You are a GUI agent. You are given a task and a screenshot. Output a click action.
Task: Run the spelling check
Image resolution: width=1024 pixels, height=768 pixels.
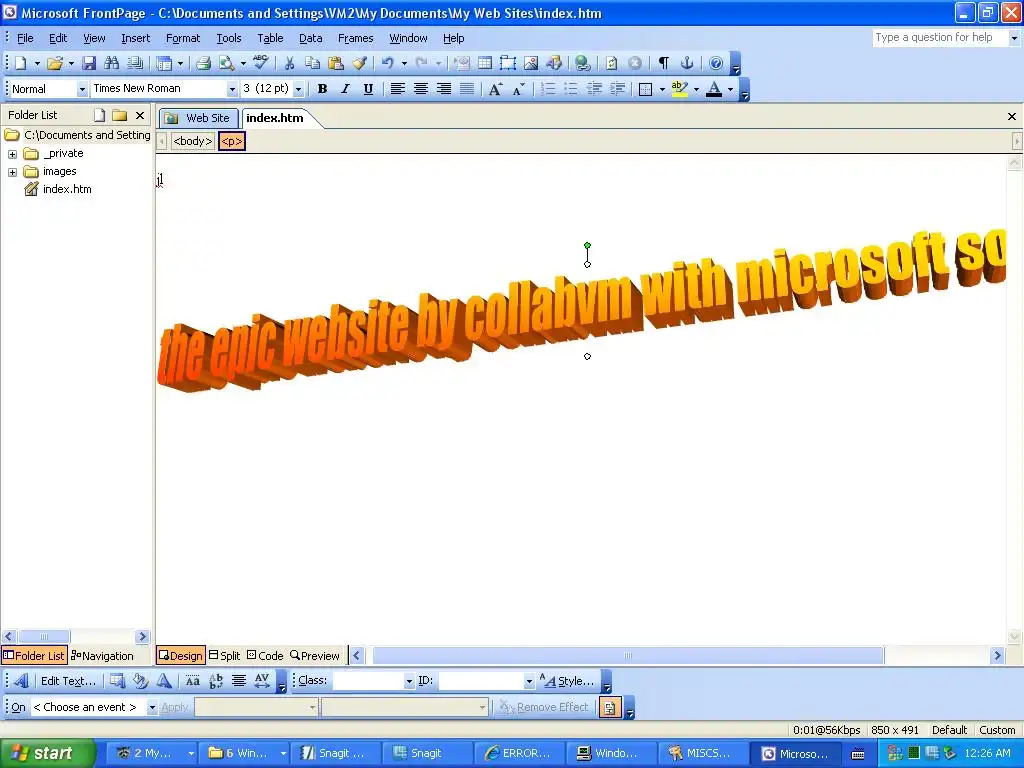pyautogui.click(x=261, y=63)
